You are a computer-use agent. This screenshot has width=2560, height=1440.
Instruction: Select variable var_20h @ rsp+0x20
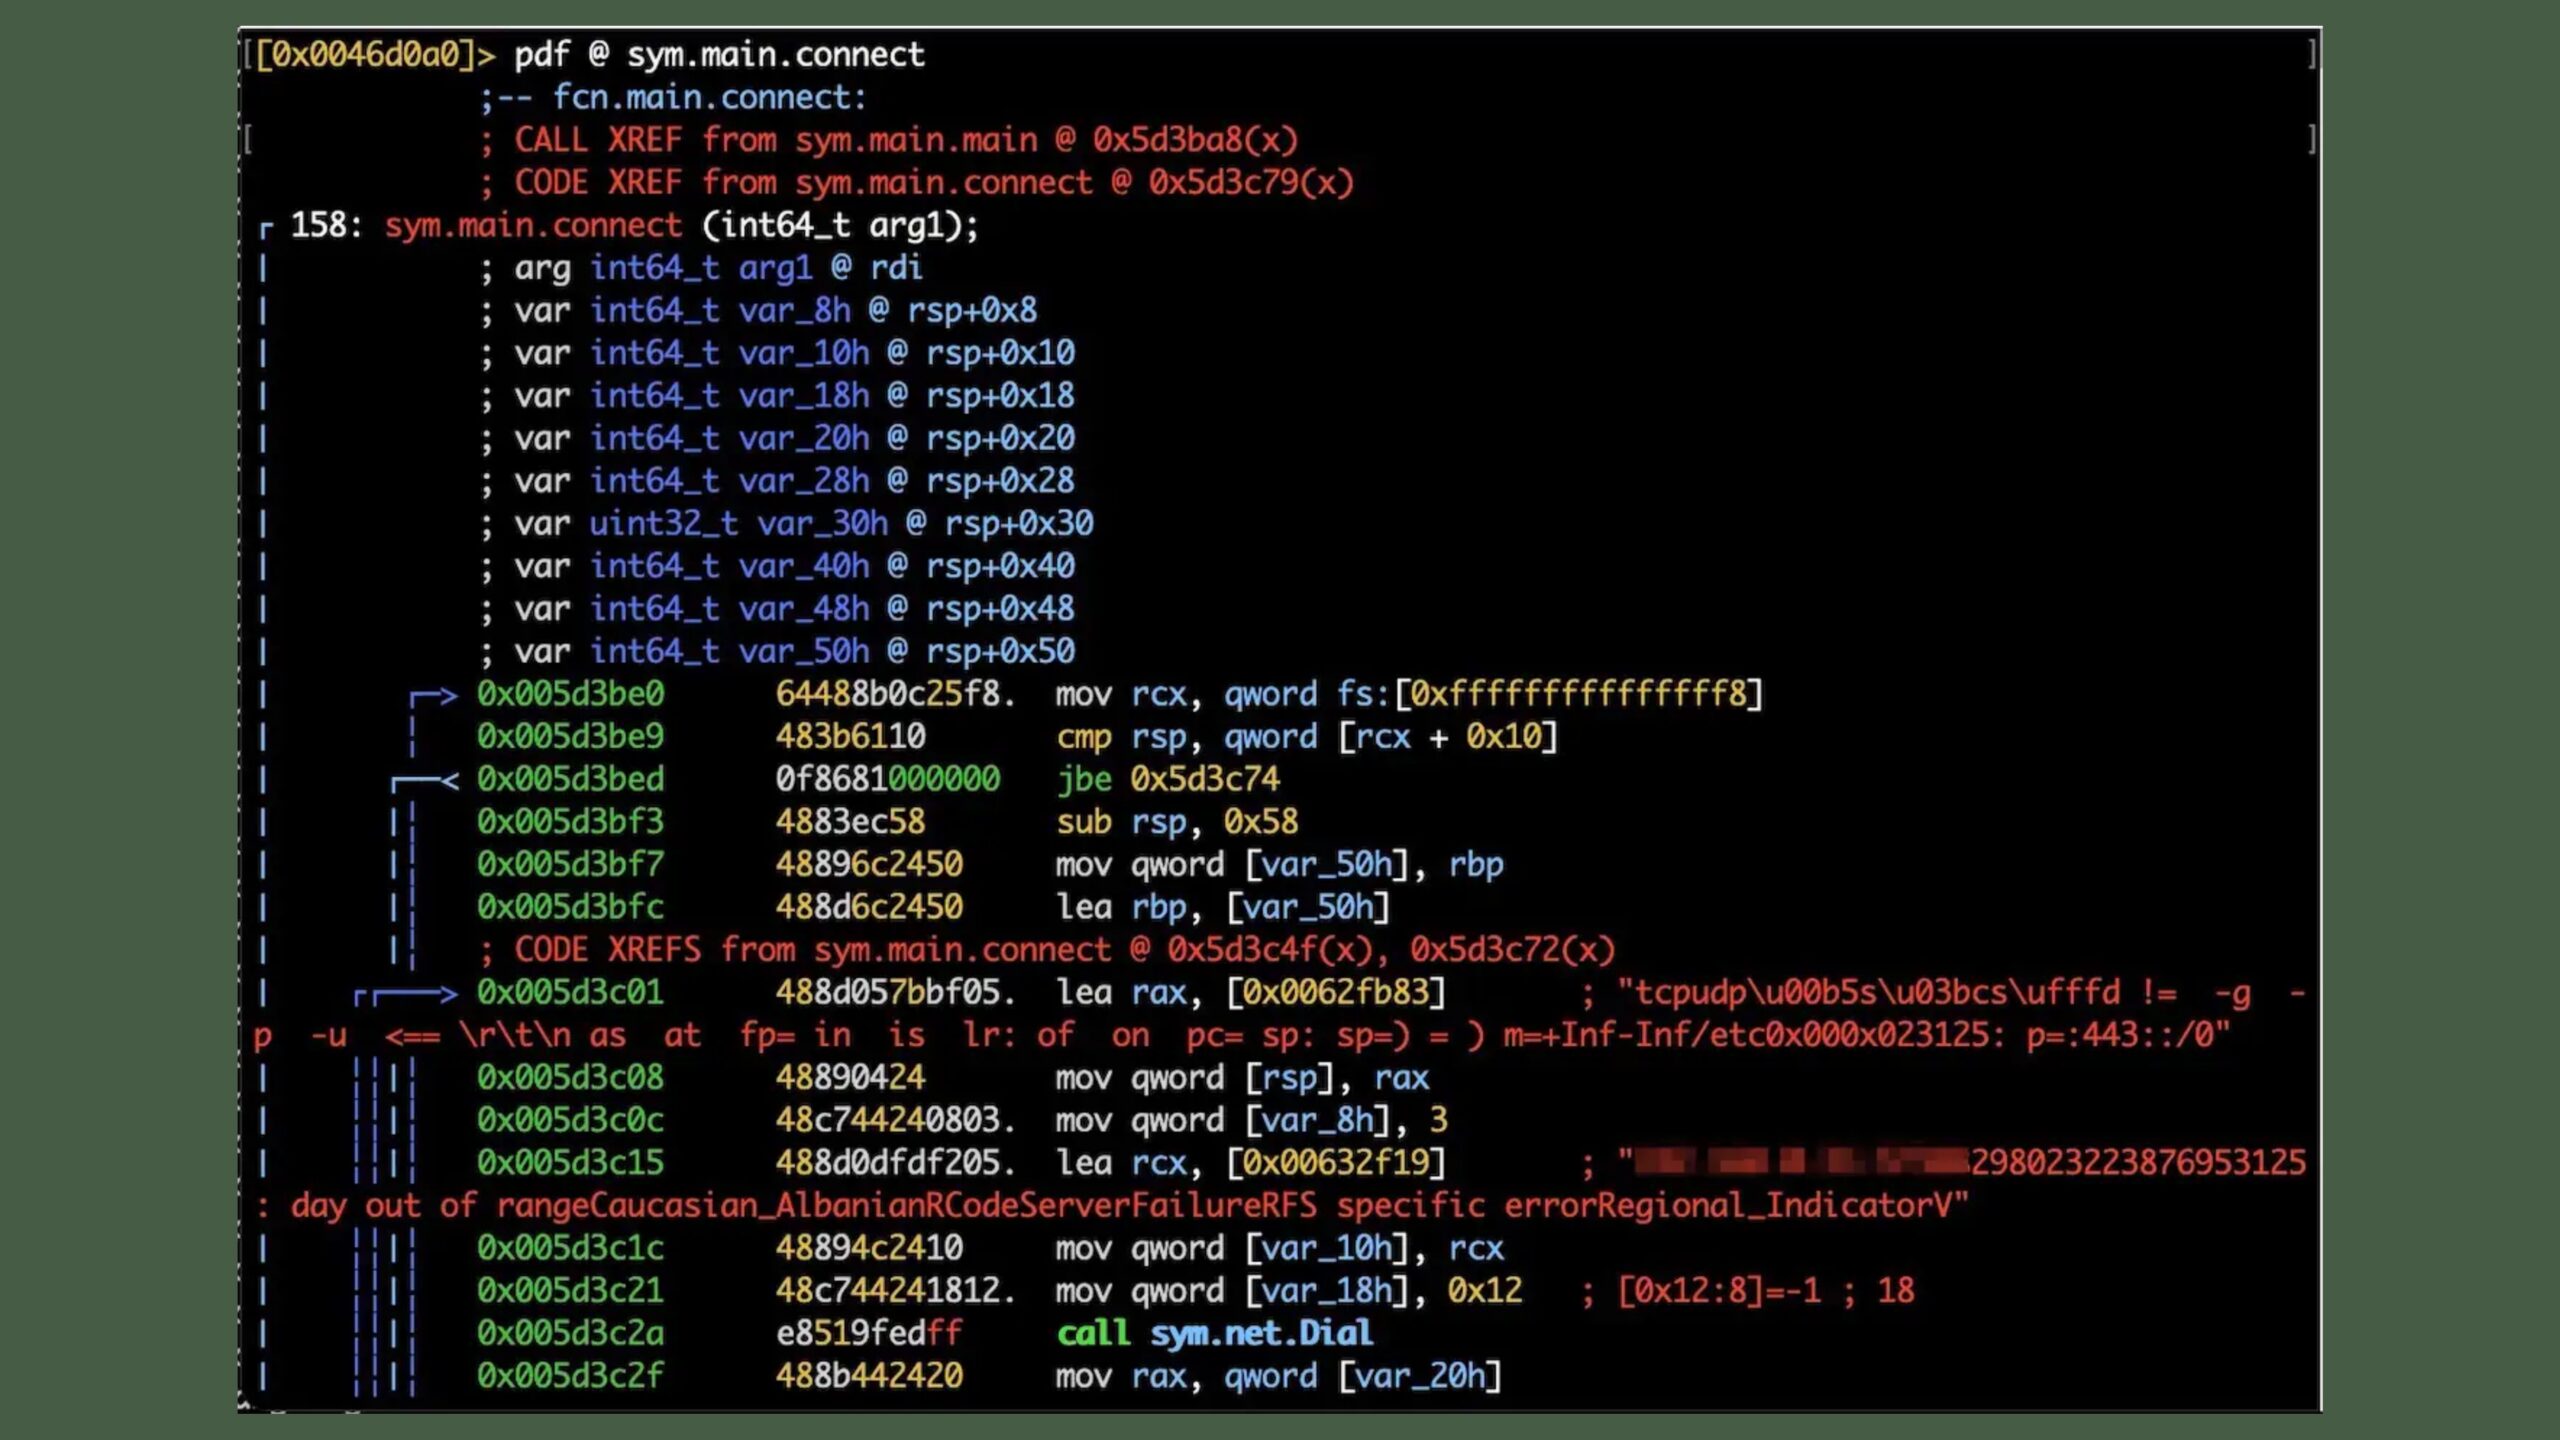(x=906, y=438)
